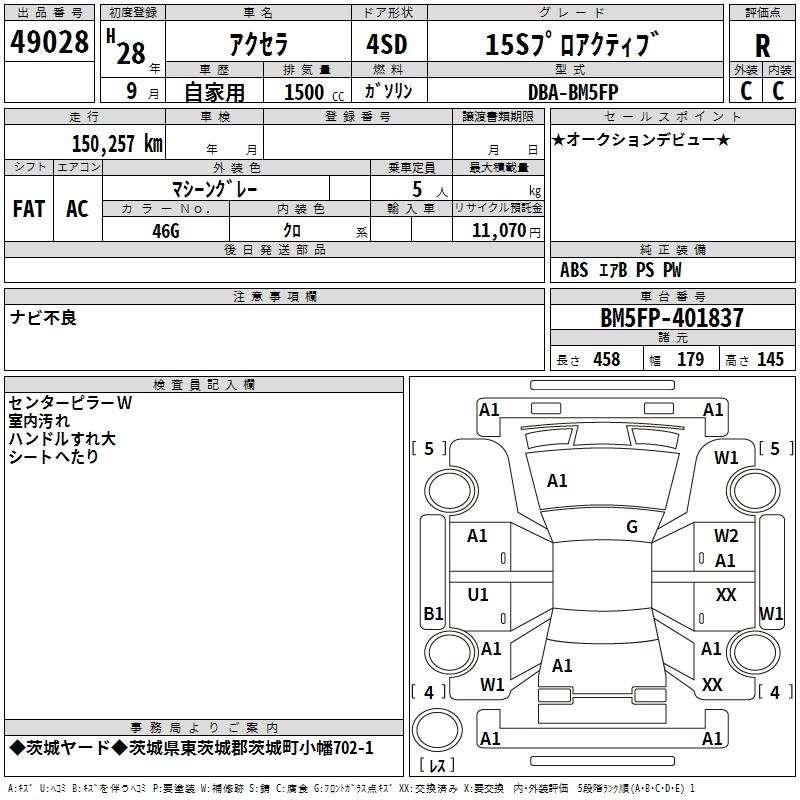Screen dimensions: 800x800
Task: Click the color number 46G
Action: pos(166,231)
